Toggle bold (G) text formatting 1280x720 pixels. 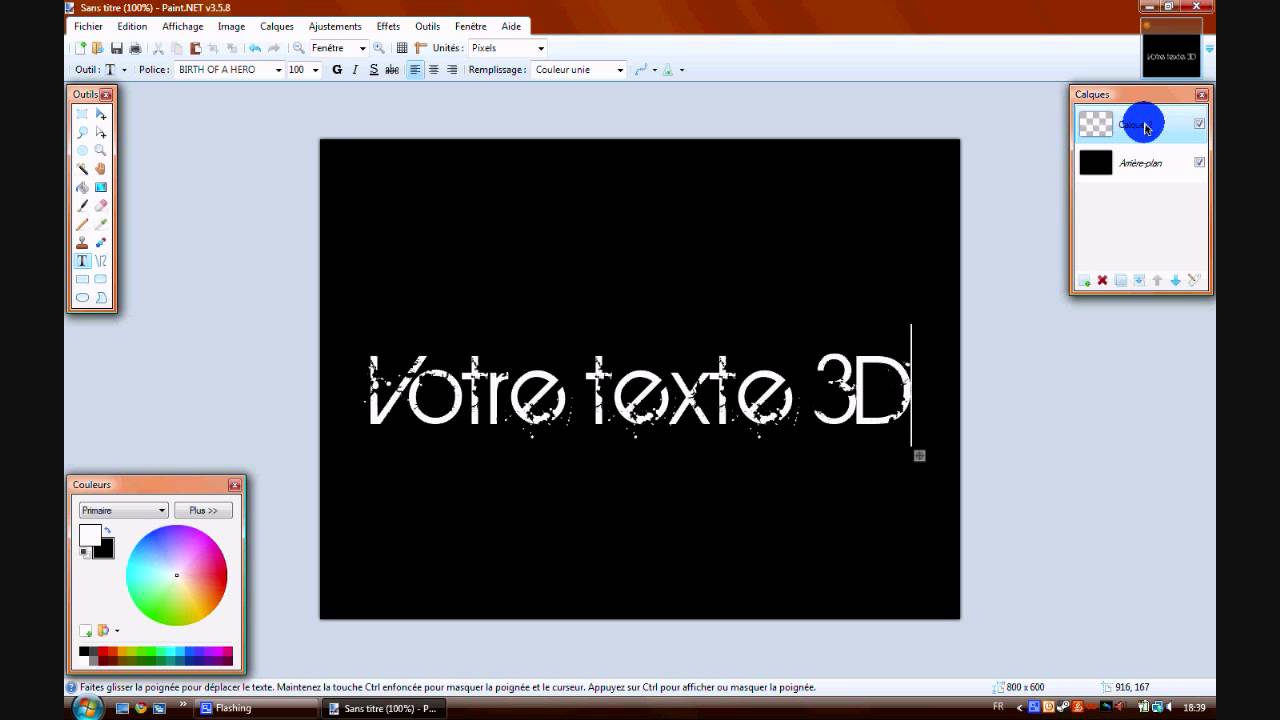[337, 70]
